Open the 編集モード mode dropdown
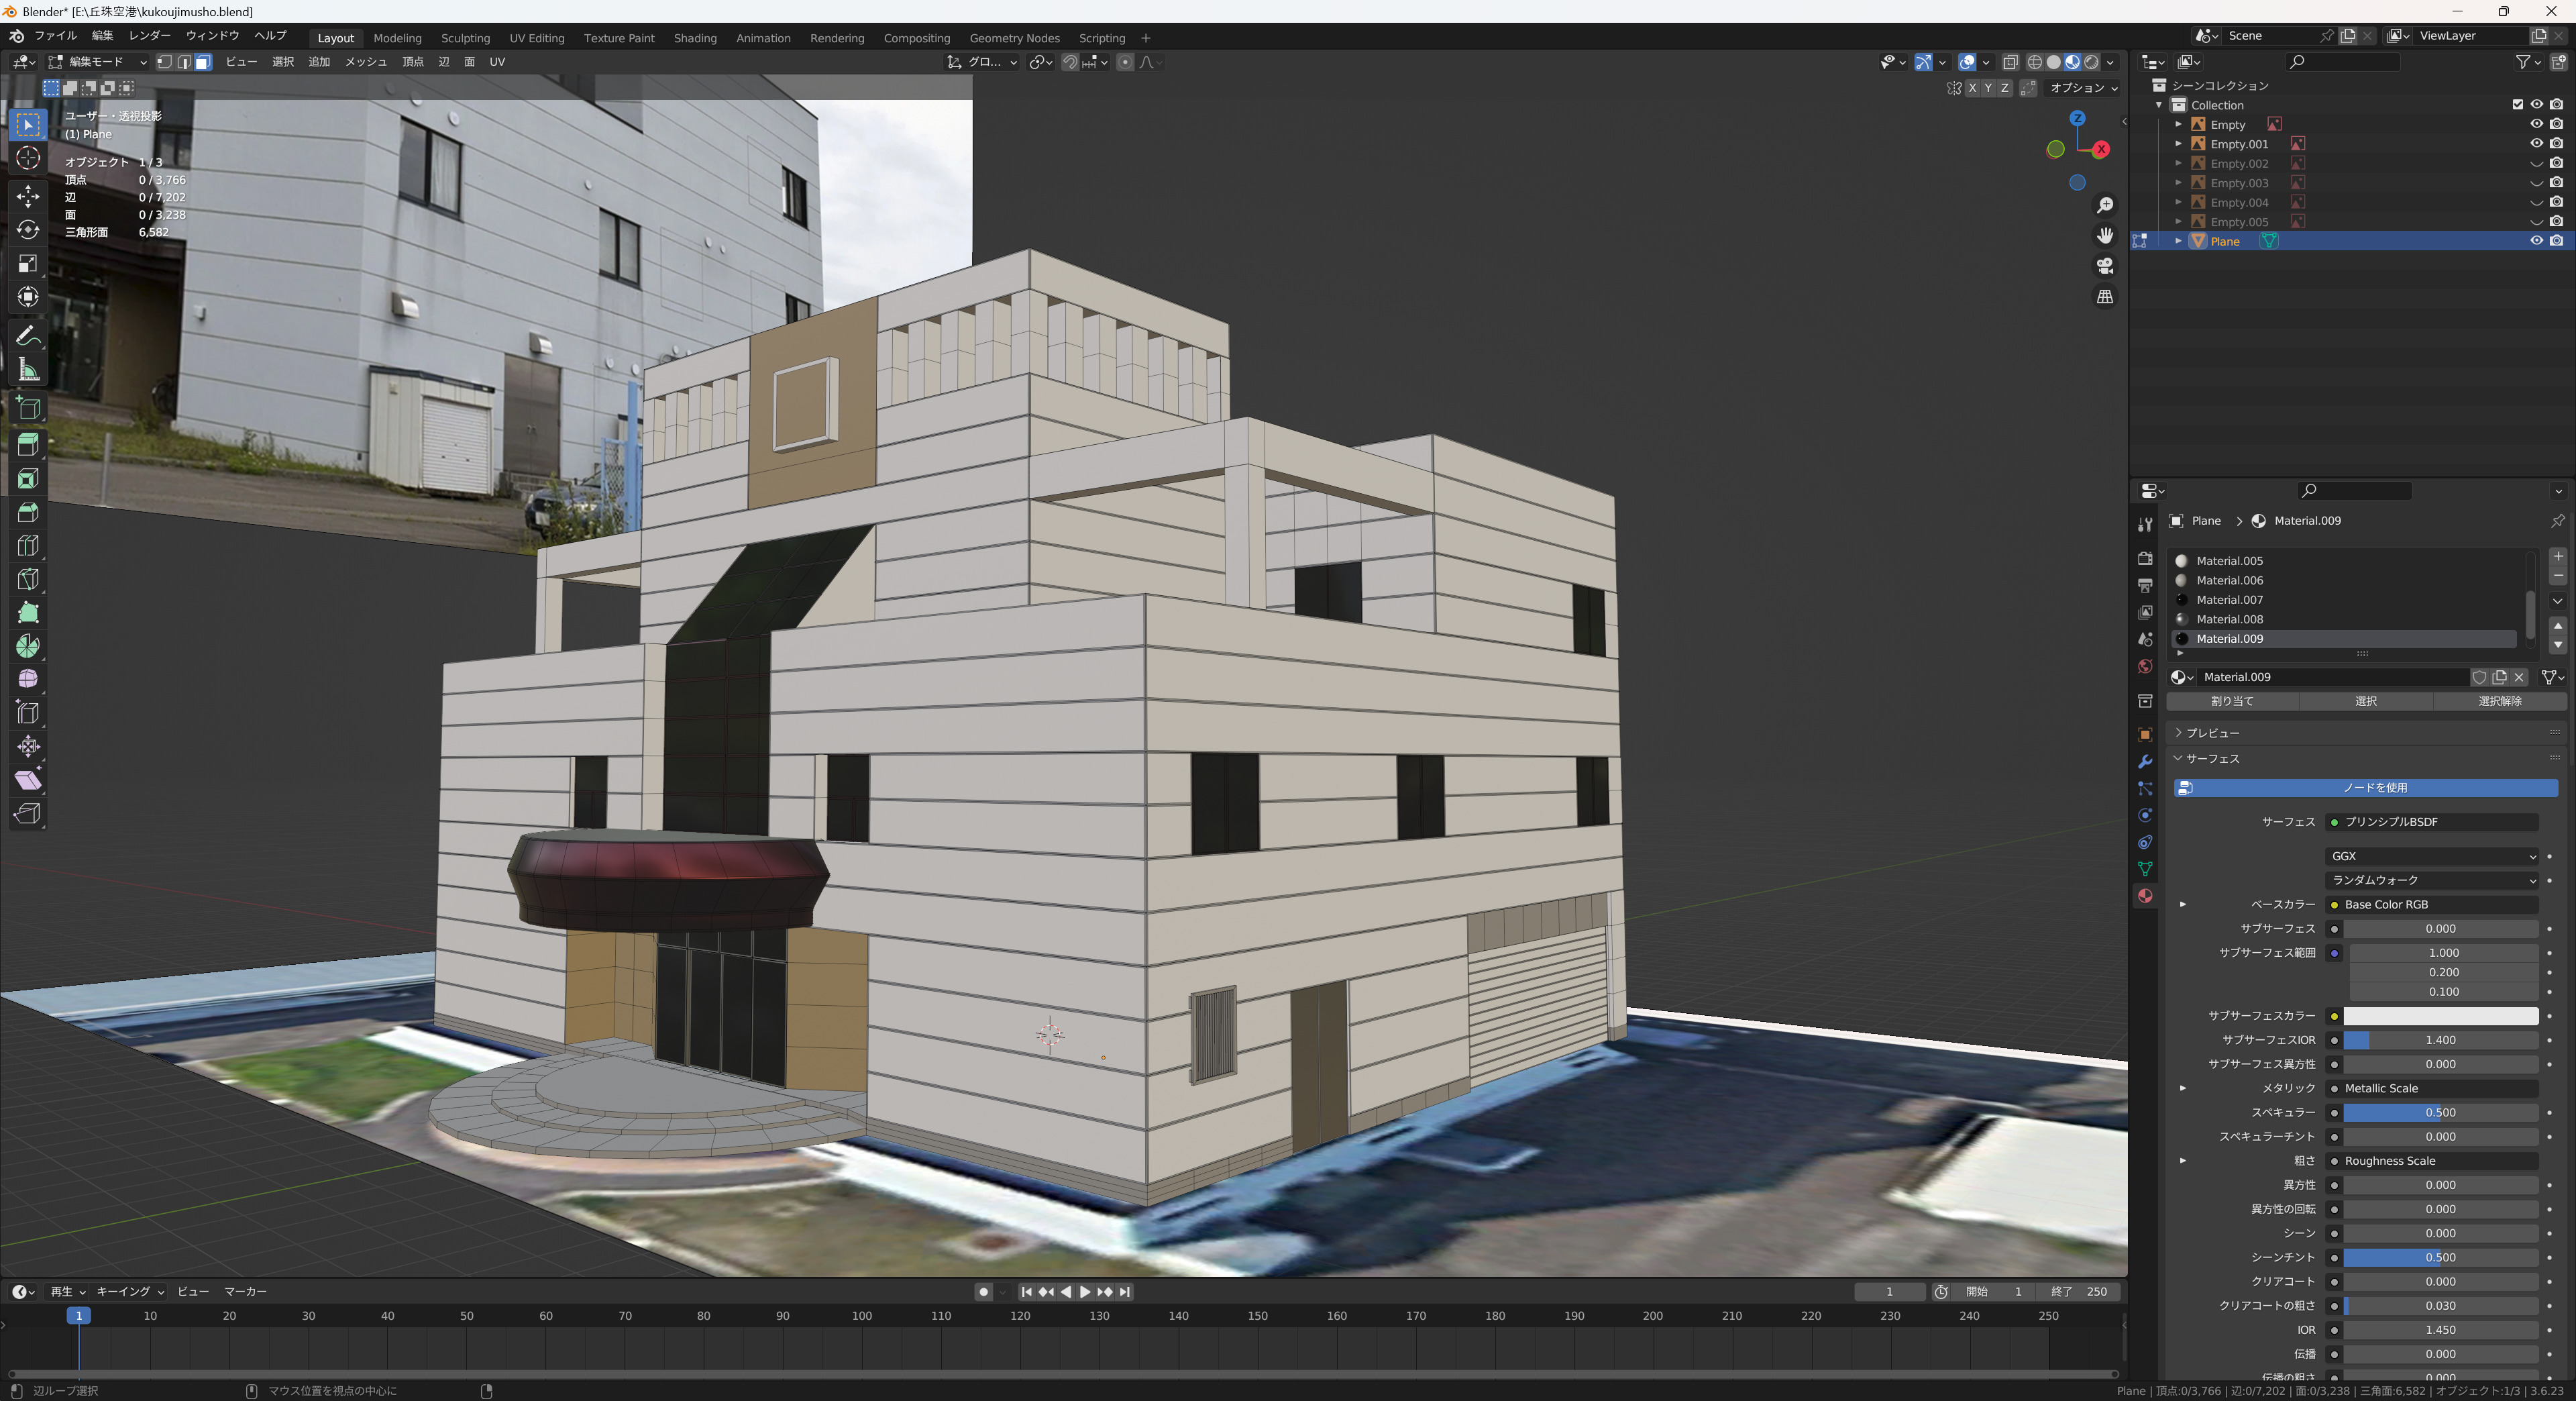Image resolution: width=2576 pixels, height=1401 pixels. (98, 62)
